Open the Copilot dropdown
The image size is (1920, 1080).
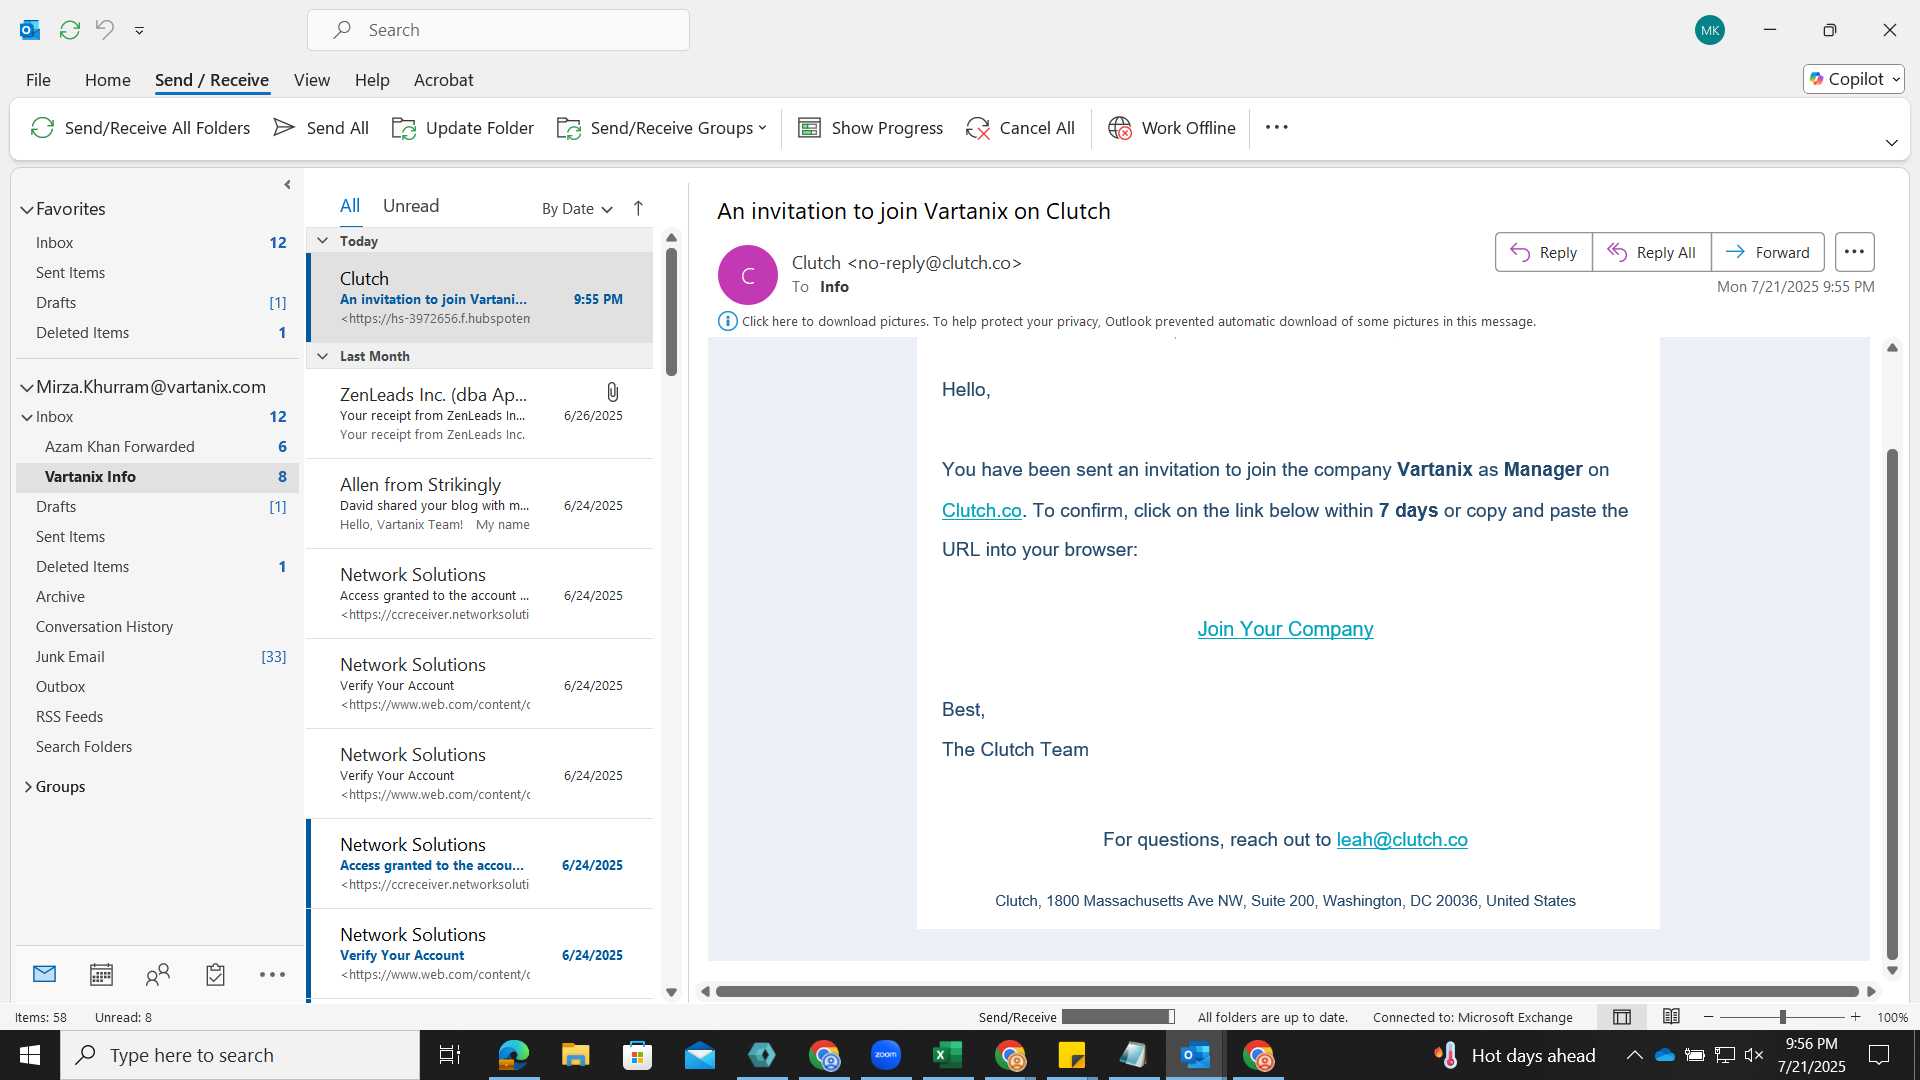point(1854,79)
